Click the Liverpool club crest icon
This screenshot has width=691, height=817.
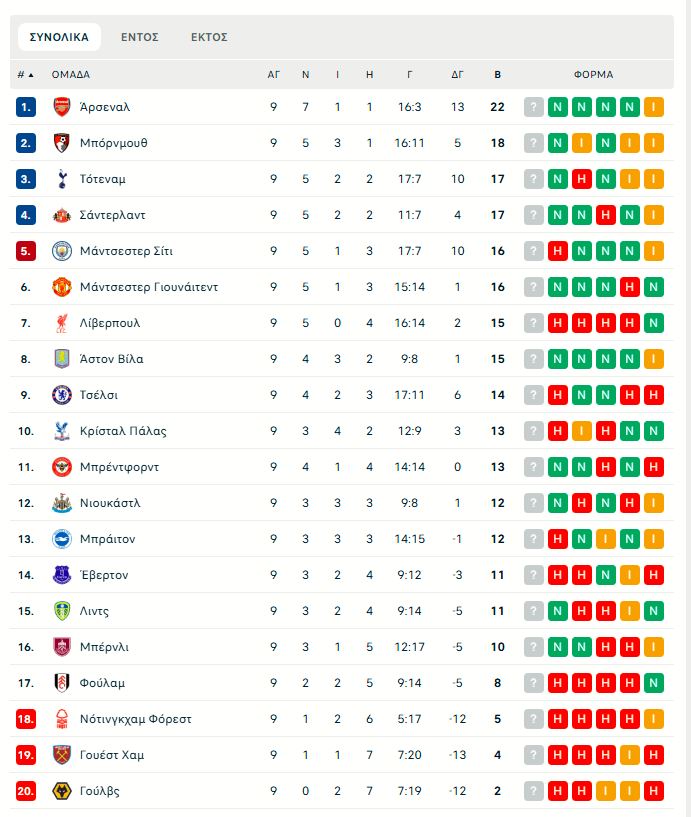click(x=62, y=323)
